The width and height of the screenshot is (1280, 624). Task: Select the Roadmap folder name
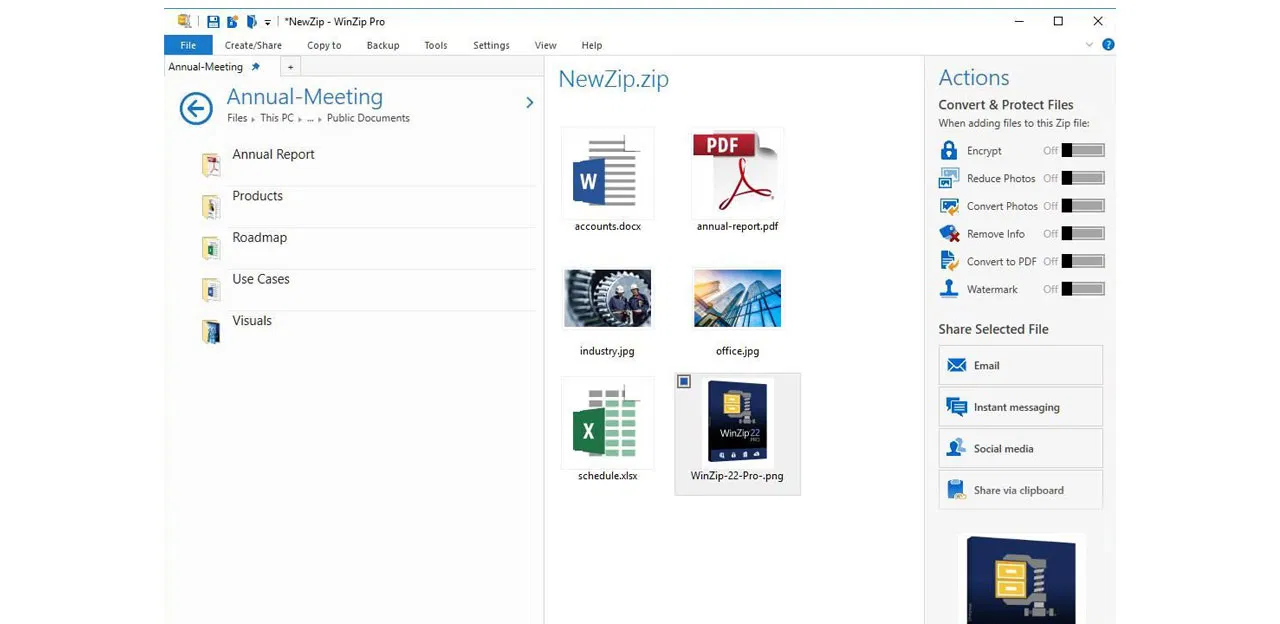coord(259,238)
